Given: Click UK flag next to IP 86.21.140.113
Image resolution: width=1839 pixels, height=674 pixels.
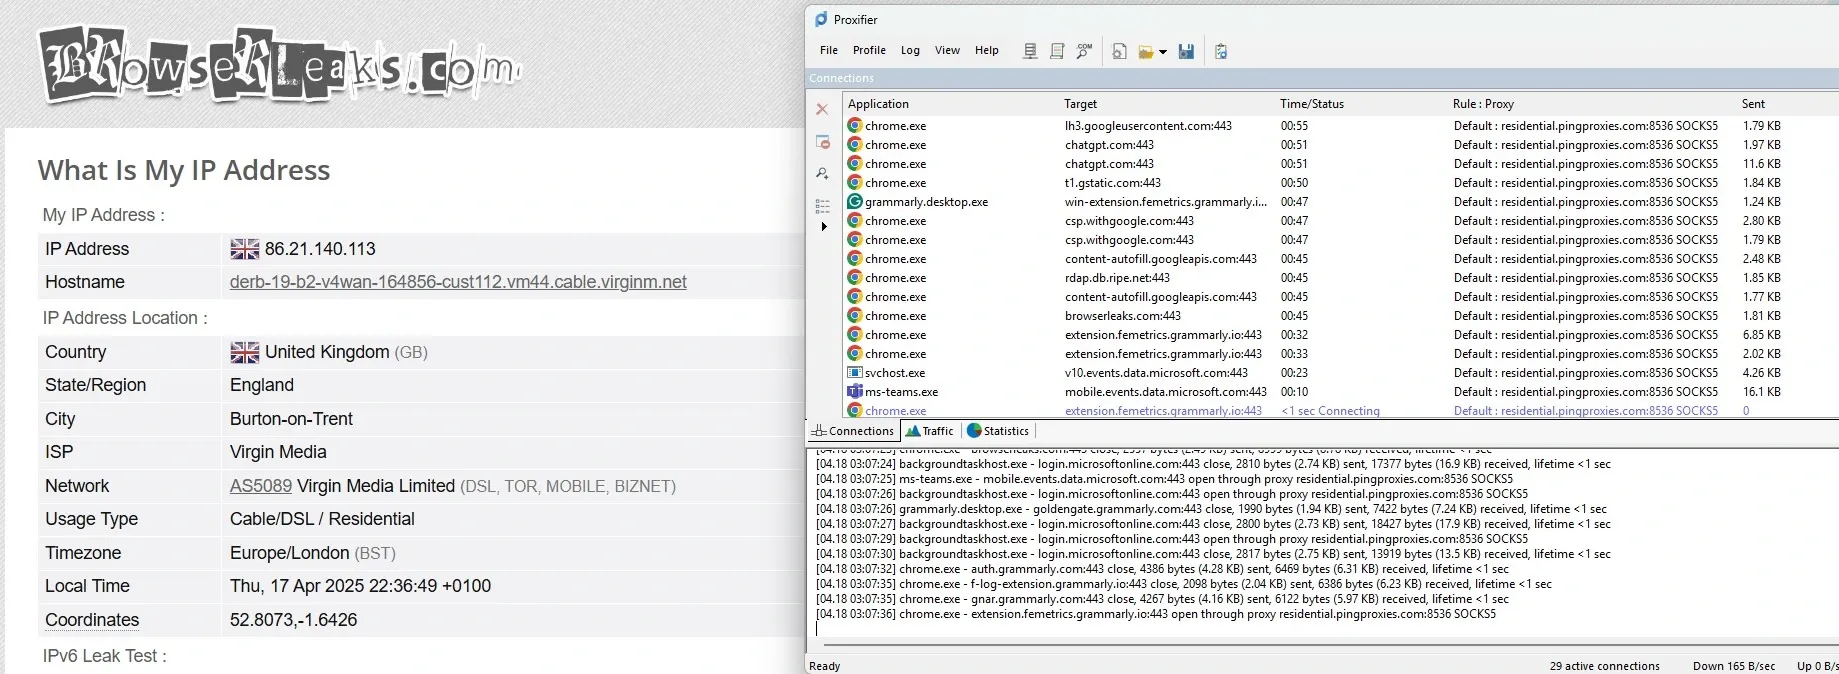Looking at the screenshot, I should [x=245, y=249].
